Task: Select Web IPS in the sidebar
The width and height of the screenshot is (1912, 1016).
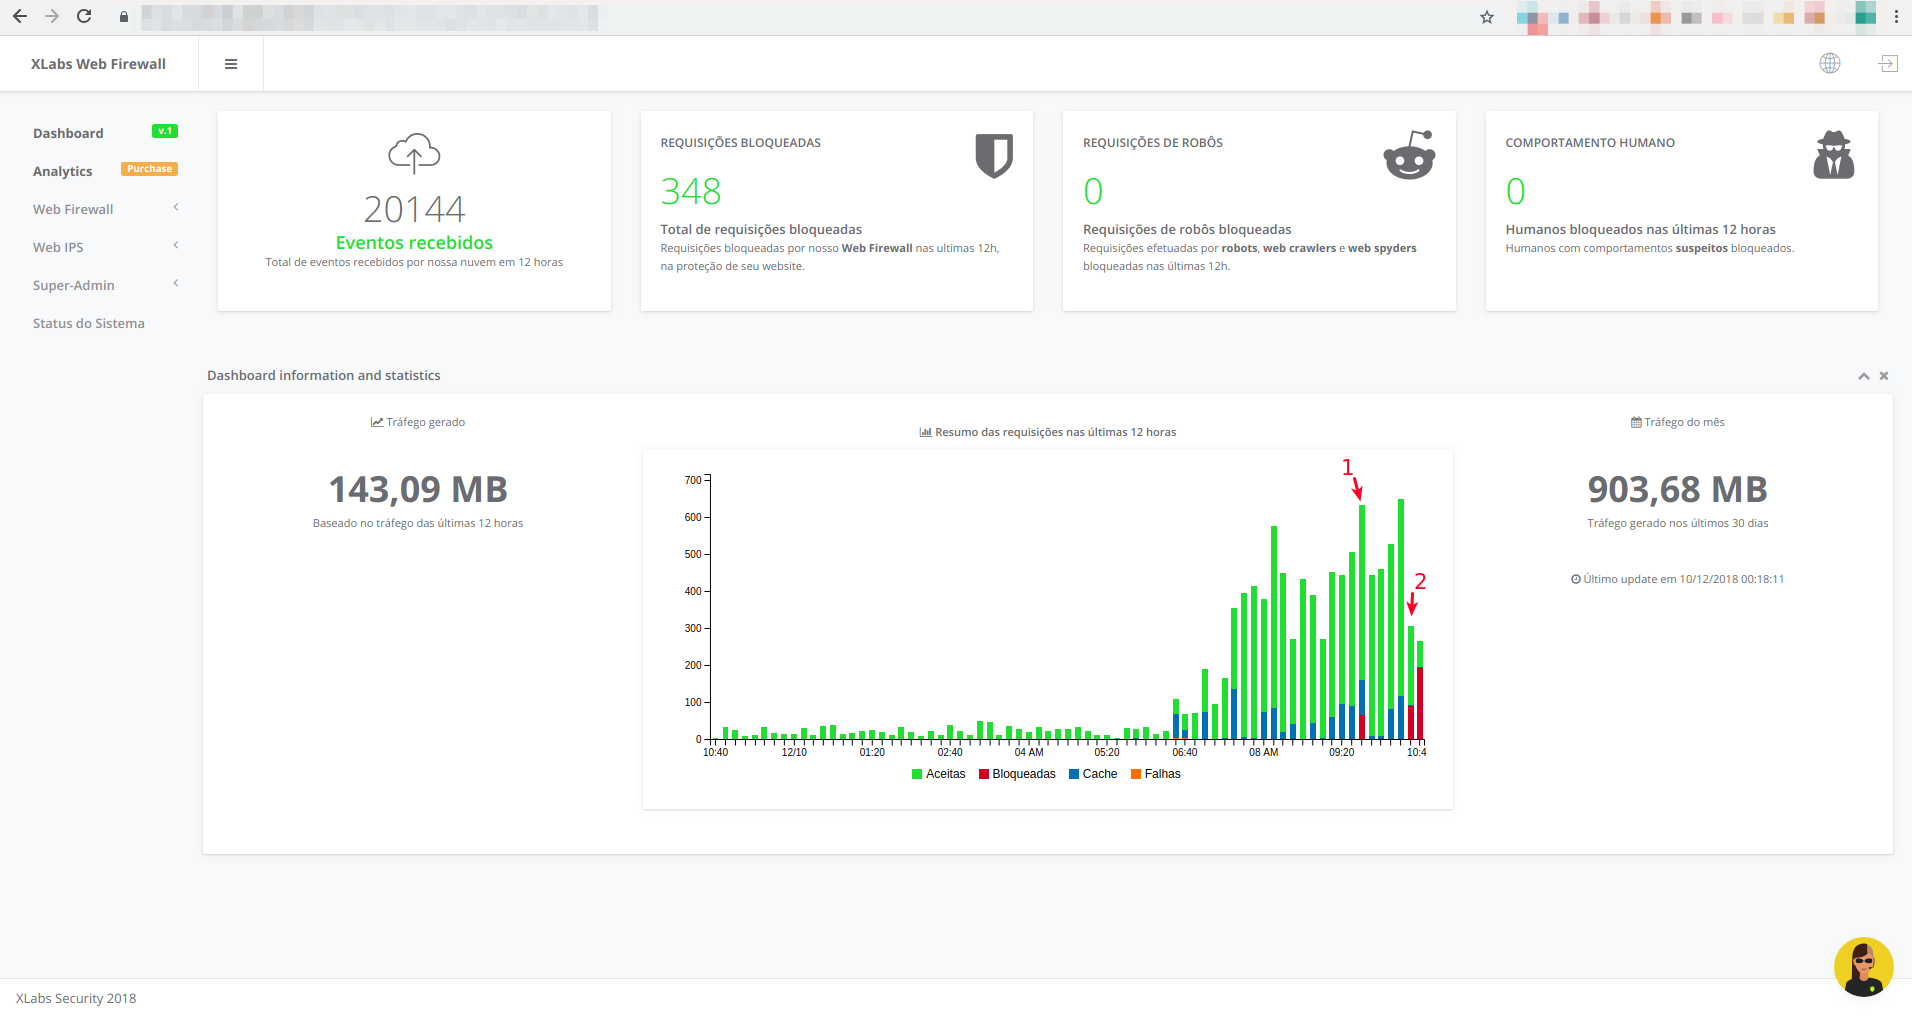Action: (x=58, y=247)
